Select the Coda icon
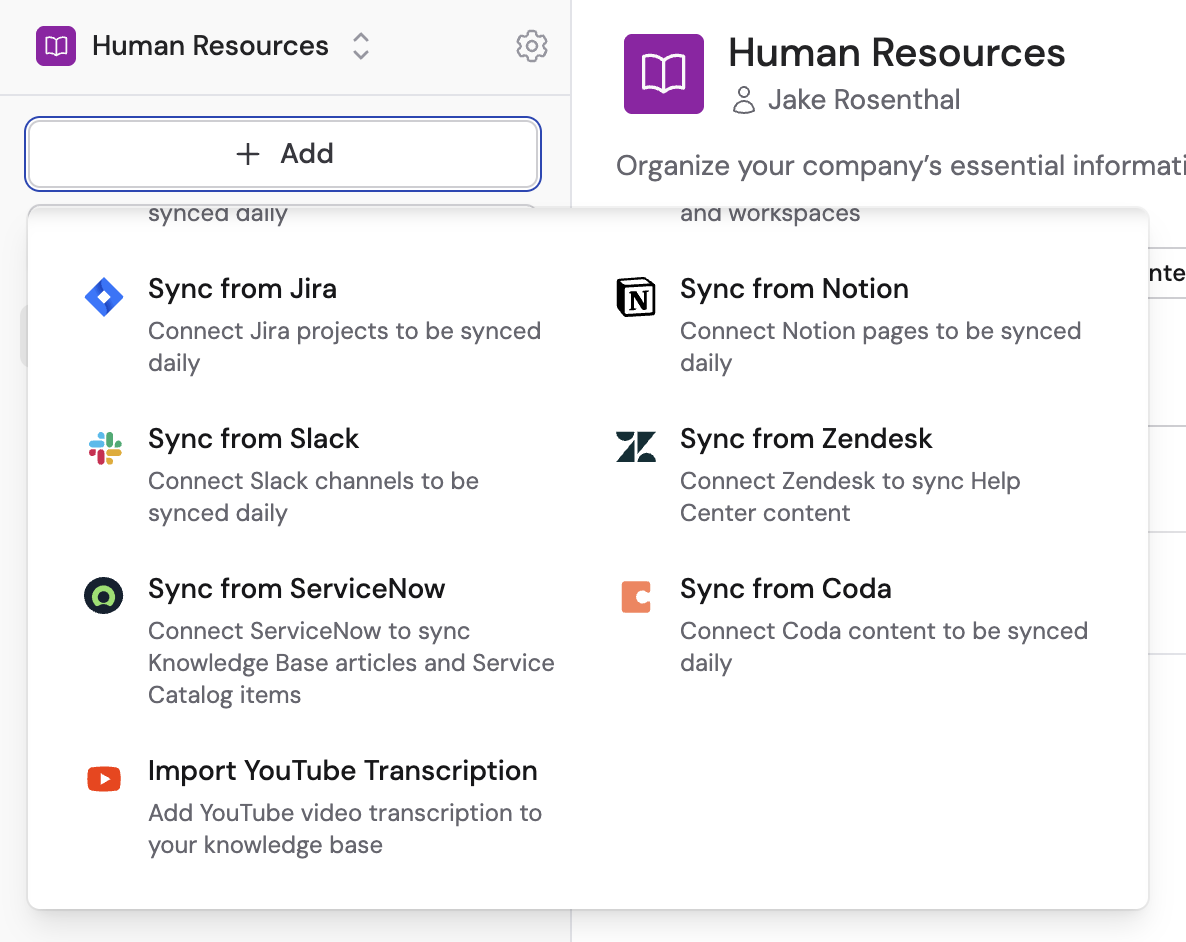The height and width of the screenshot is (942, 1186). (636, 596)
